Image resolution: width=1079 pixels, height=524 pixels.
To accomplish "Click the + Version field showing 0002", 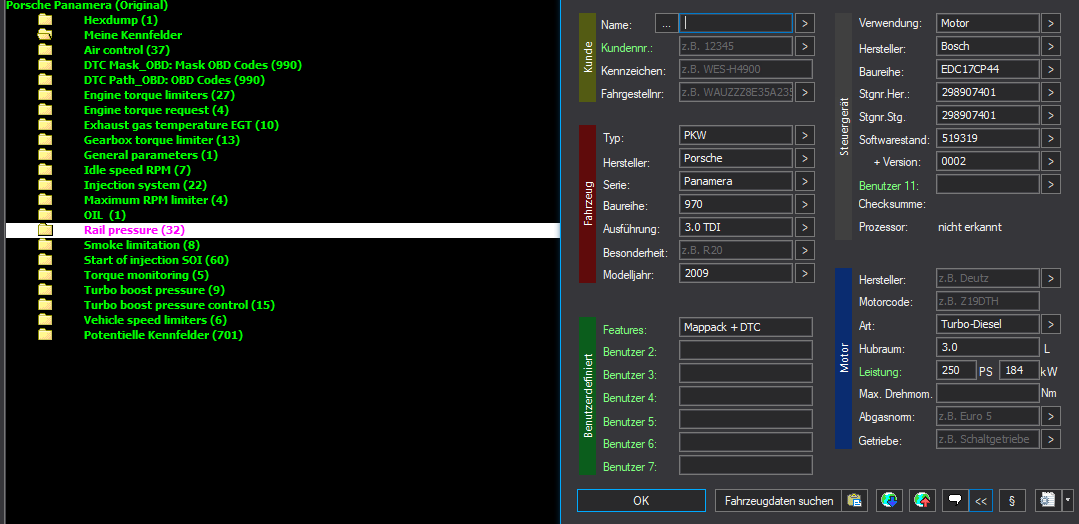I will point(987,161).
